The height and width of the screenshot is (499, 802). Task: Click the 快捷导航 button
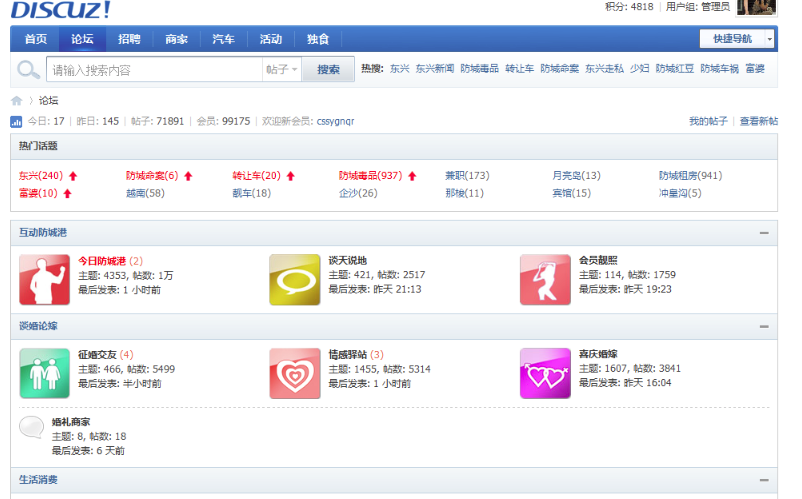[732, 39]
